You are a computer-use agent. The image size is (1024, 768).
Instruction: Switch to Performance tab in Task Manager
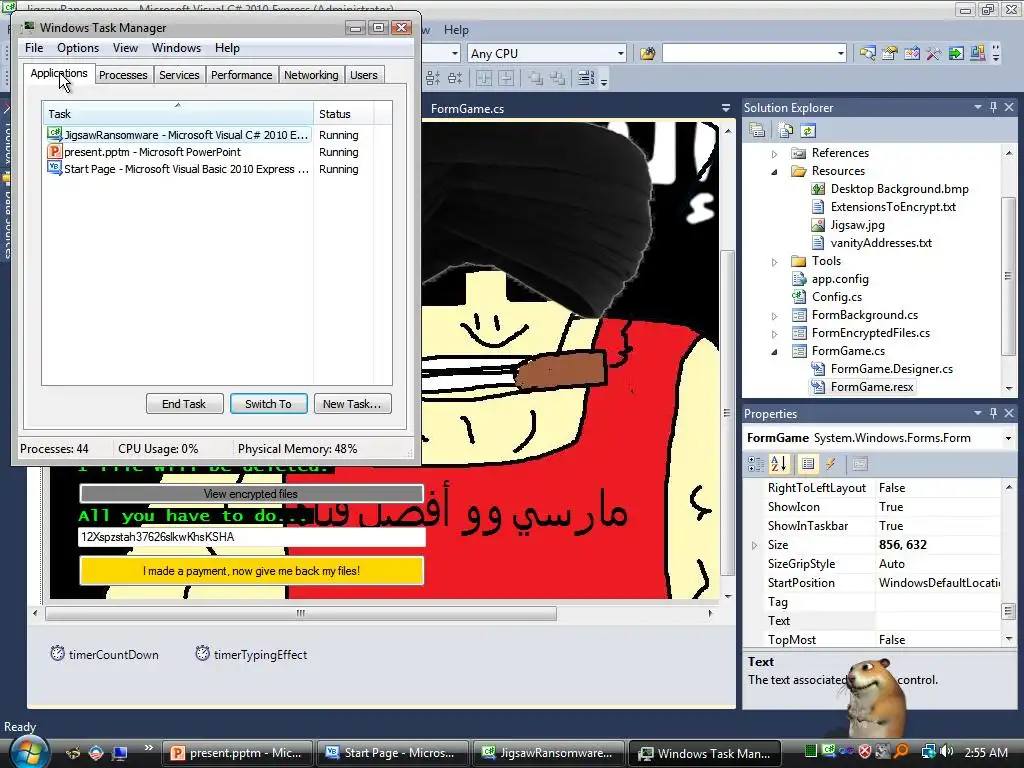241,75
